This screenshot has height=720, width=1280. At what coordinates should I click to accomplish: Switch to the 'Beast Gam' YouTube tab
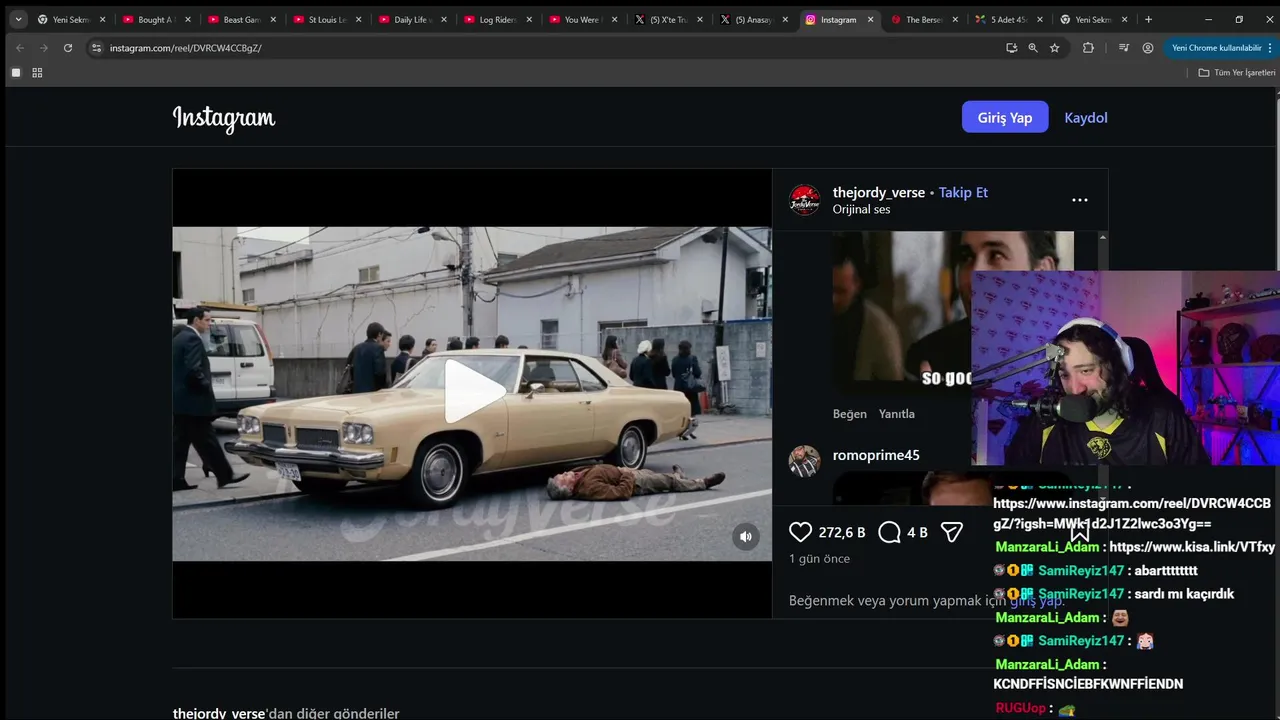tap(240, 19)
